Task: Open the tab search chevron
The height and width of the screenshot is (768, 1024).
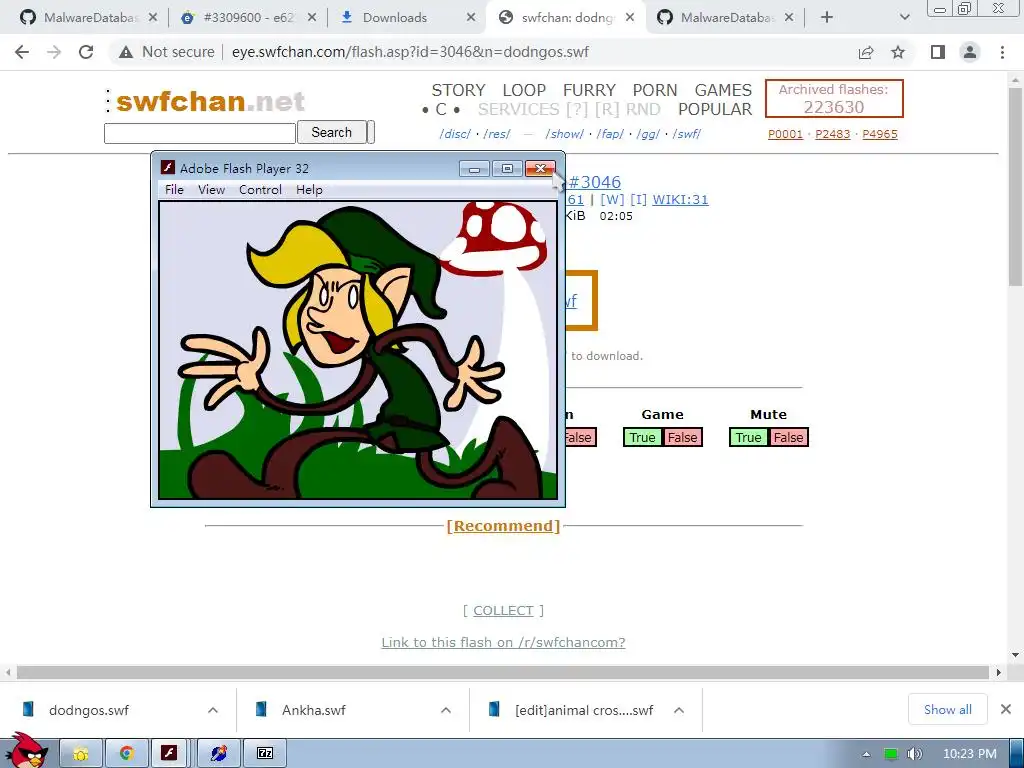Action: (904, 18)
